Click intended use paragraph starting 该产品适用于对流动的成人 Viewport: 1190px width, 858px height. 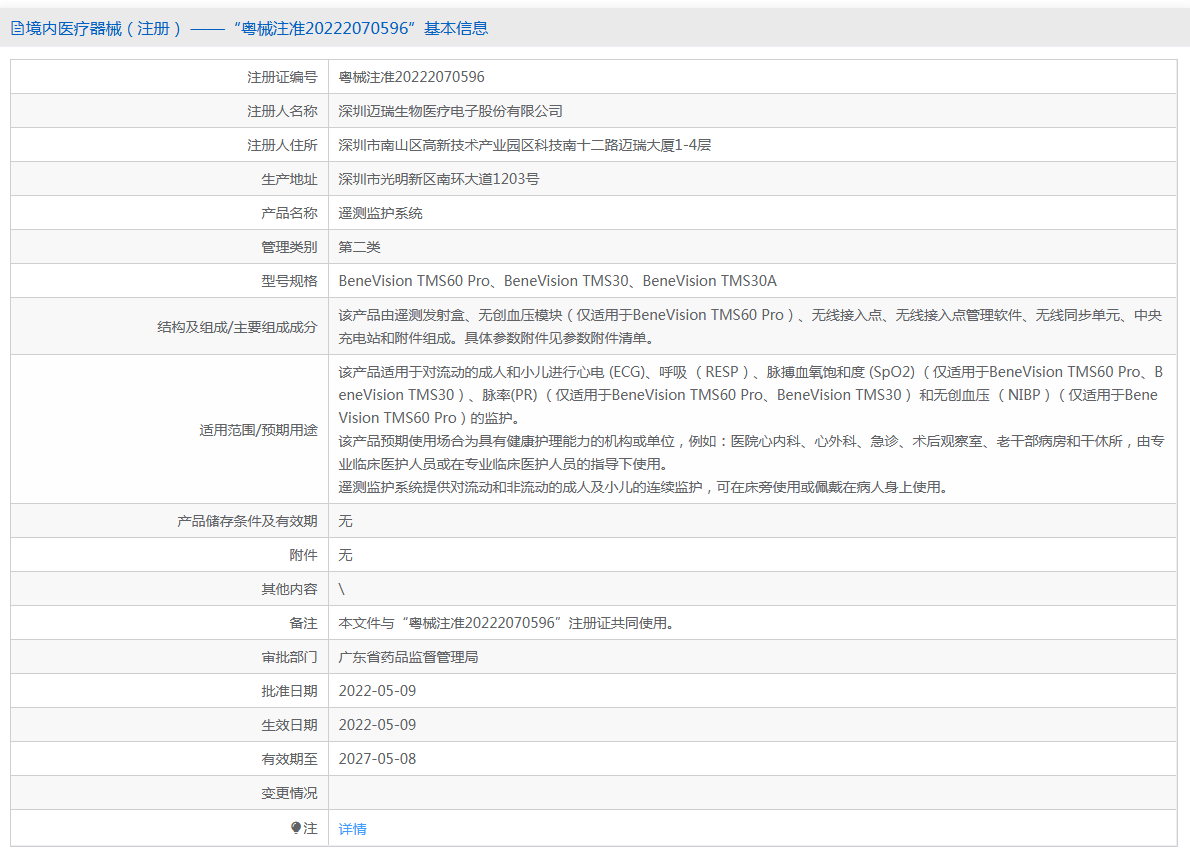751,395
